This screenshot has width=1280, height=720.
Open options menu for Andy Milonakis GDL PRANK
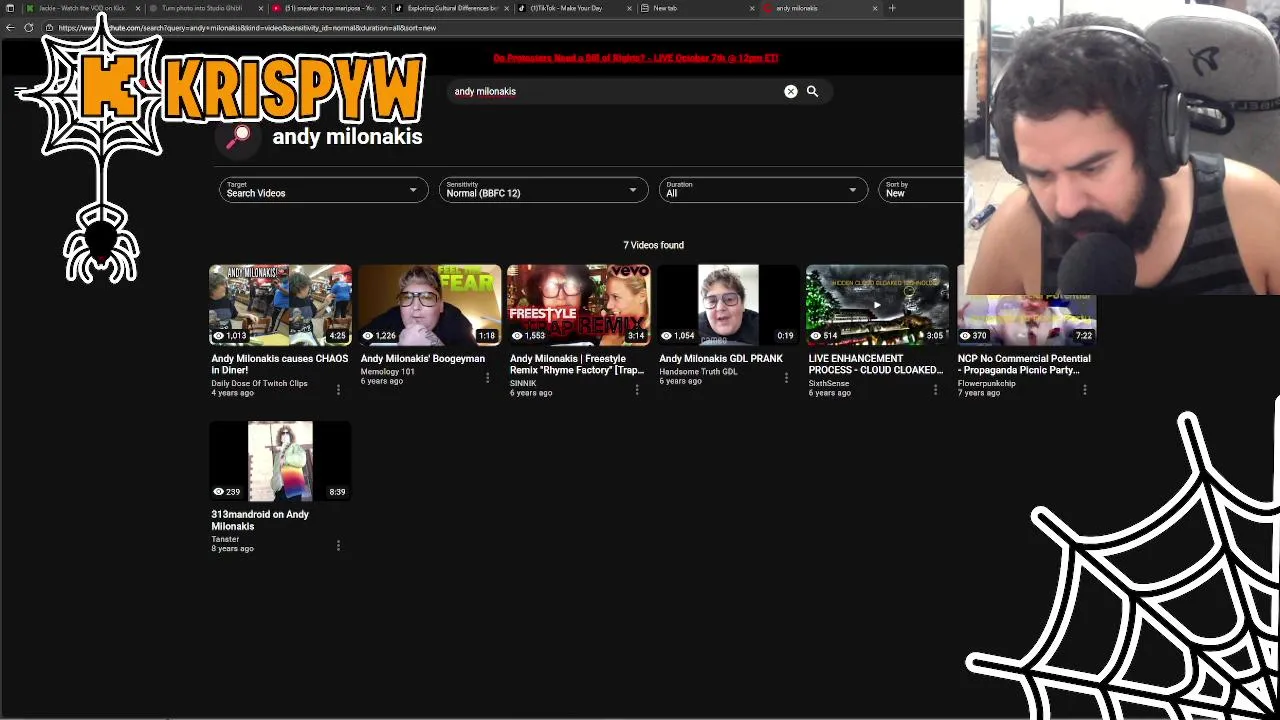[x=786, y=377]
